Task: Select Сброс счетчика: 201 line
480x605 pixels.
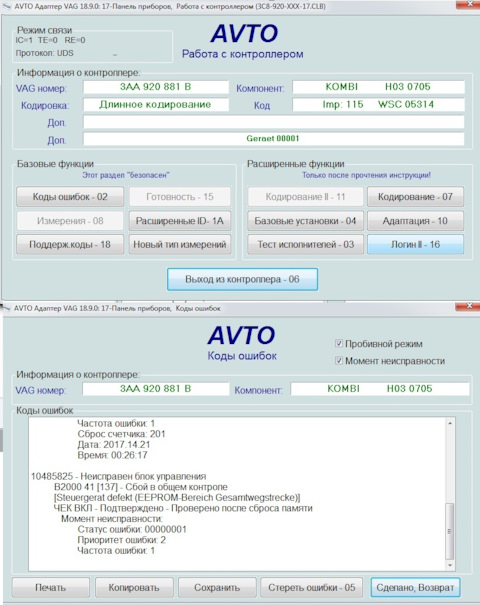Action: 121,434
